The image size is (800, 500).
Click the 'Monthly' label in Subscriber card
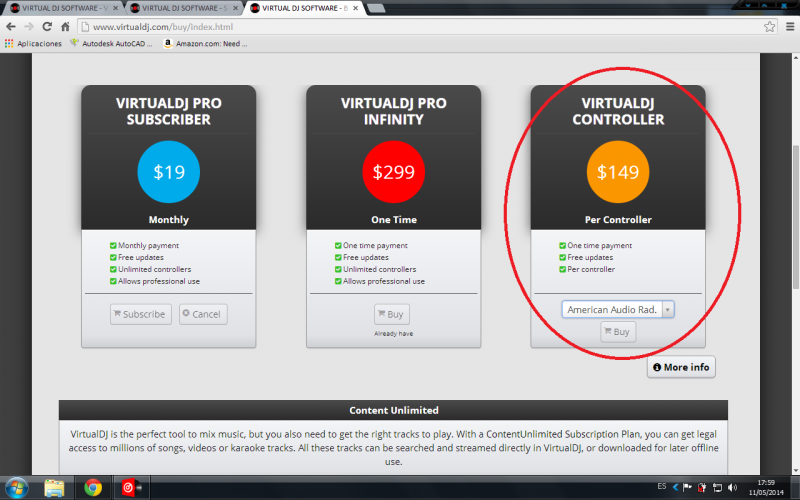point(168,220)
